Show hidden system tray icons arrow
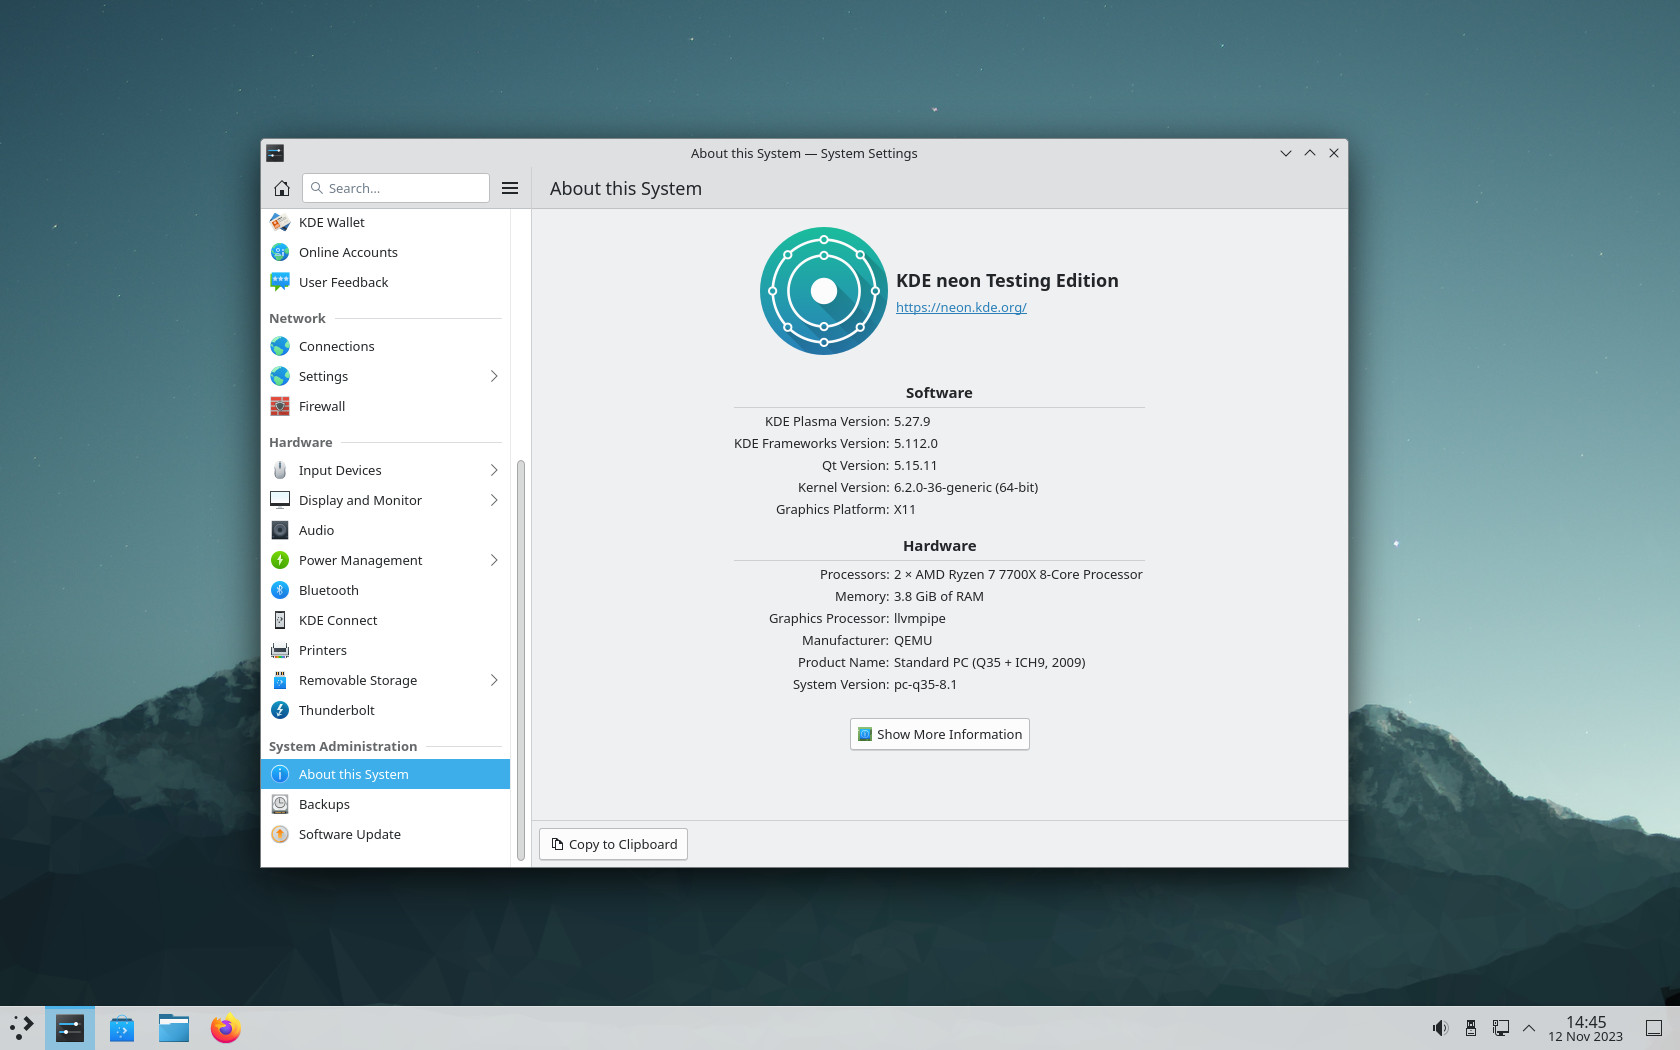The image size is (1680, 1050). pos(1529,1028)
